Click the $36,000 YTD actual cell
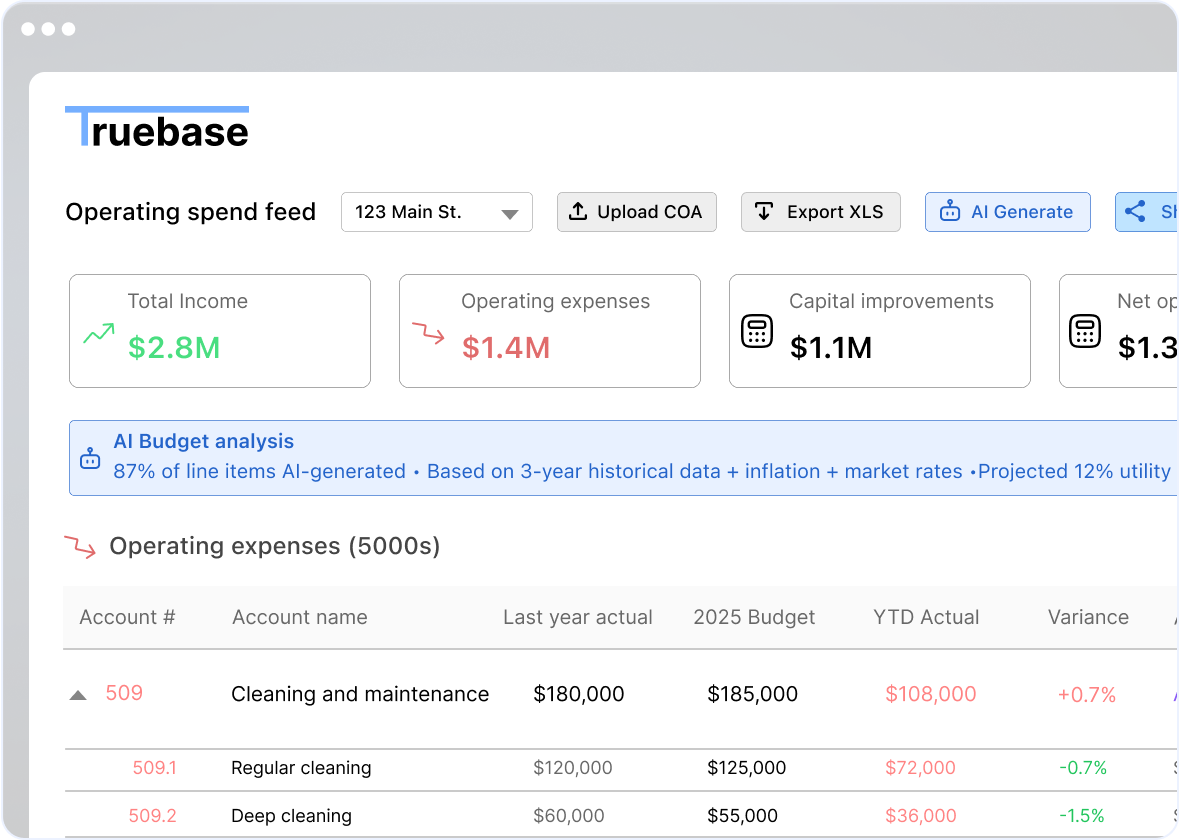This screenshot has height=840, width=1180. pyautogui.click(x=921, y=816)
